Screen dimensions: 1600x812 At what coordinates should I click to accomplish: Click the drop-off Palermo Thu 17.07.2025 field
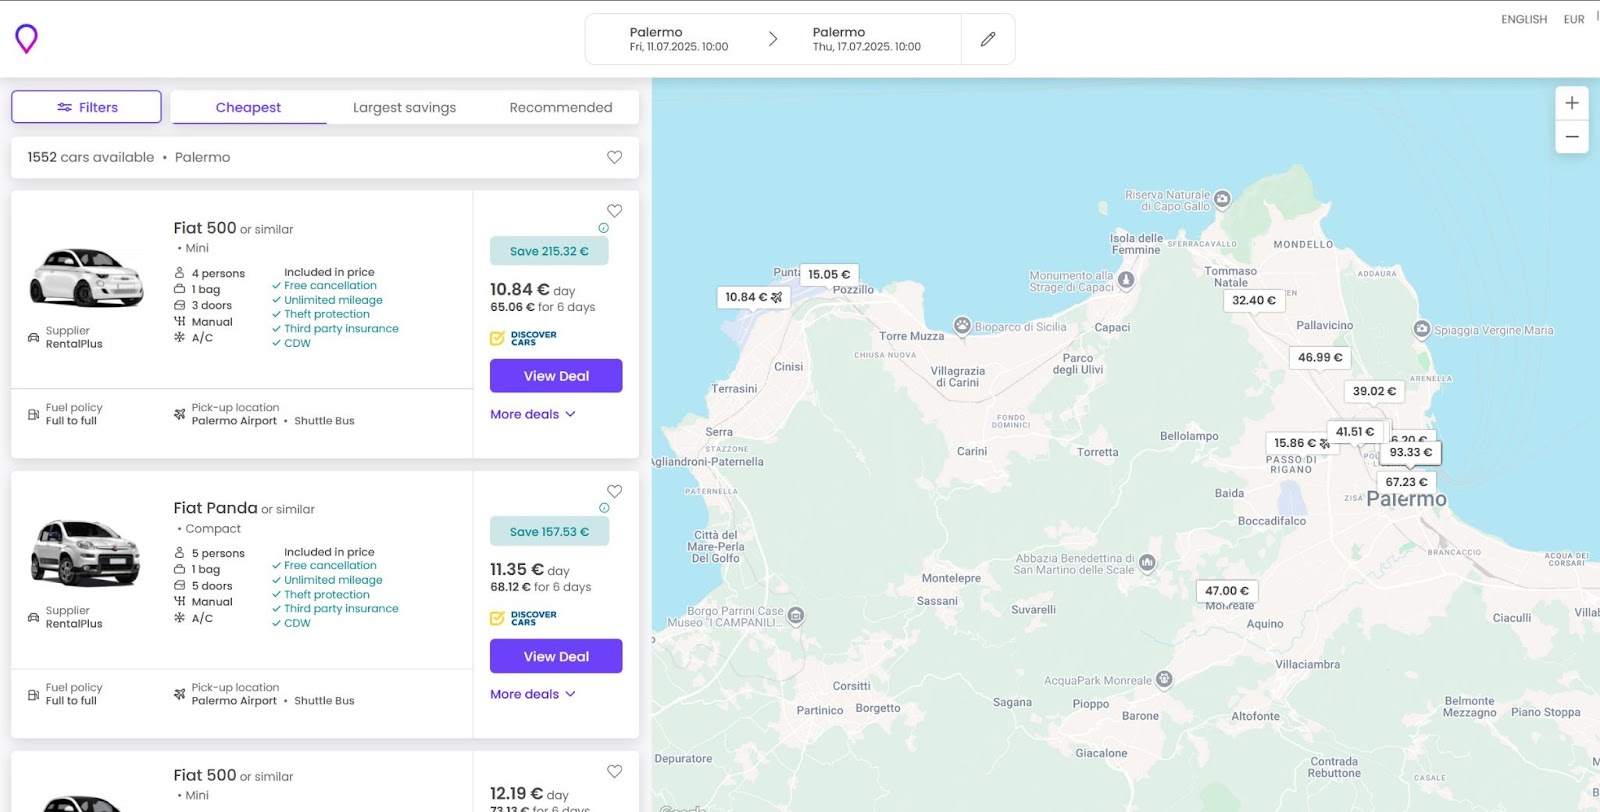[x=866, y=39]
